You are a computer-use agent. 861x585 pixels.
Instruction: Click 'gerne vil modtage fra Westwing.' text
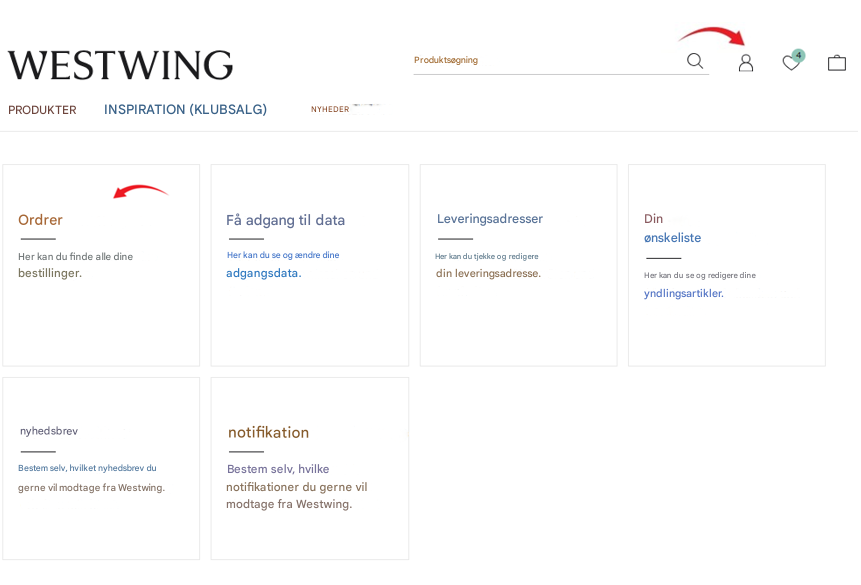coord(91,488)
